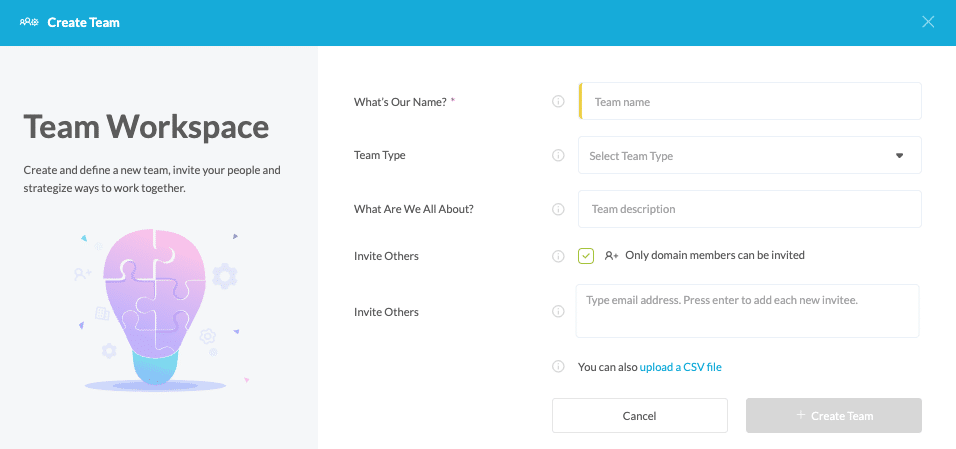Click info icon beside What's Our Name
The width and height of the screenshot is (956, 449).
point(558,102)
